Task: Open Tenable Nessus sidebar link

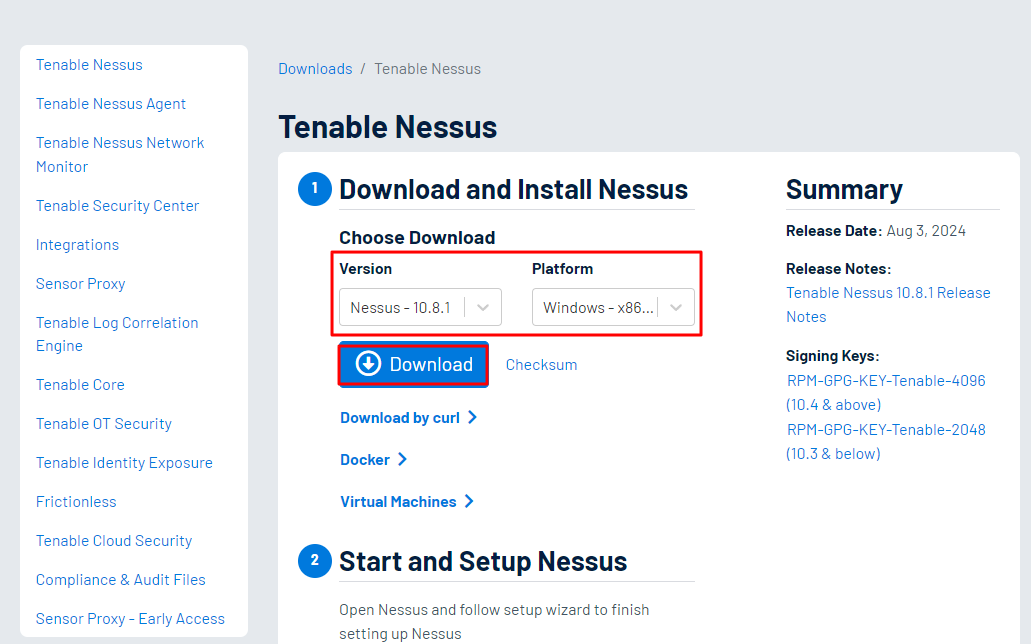Action: point(89,65)
